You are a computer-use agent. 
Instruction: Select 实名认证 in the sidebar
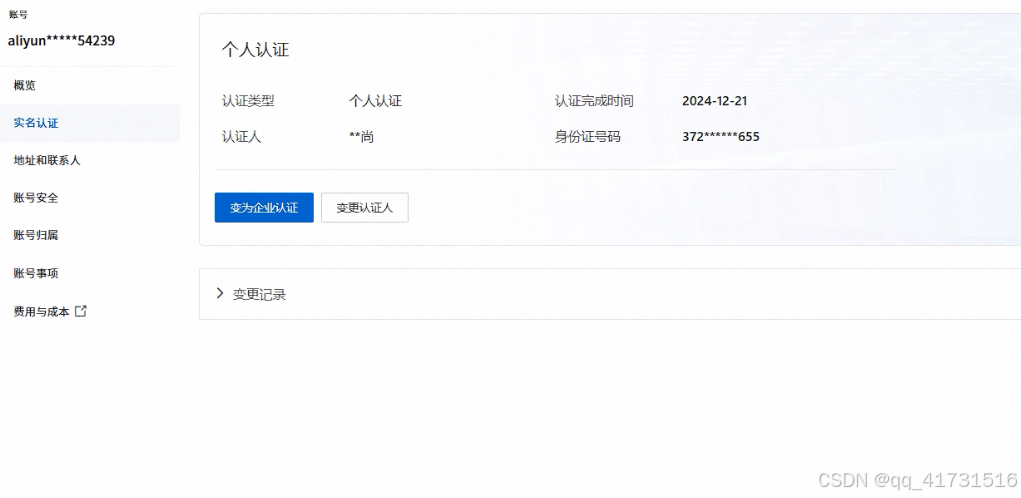tap(36, 123)
